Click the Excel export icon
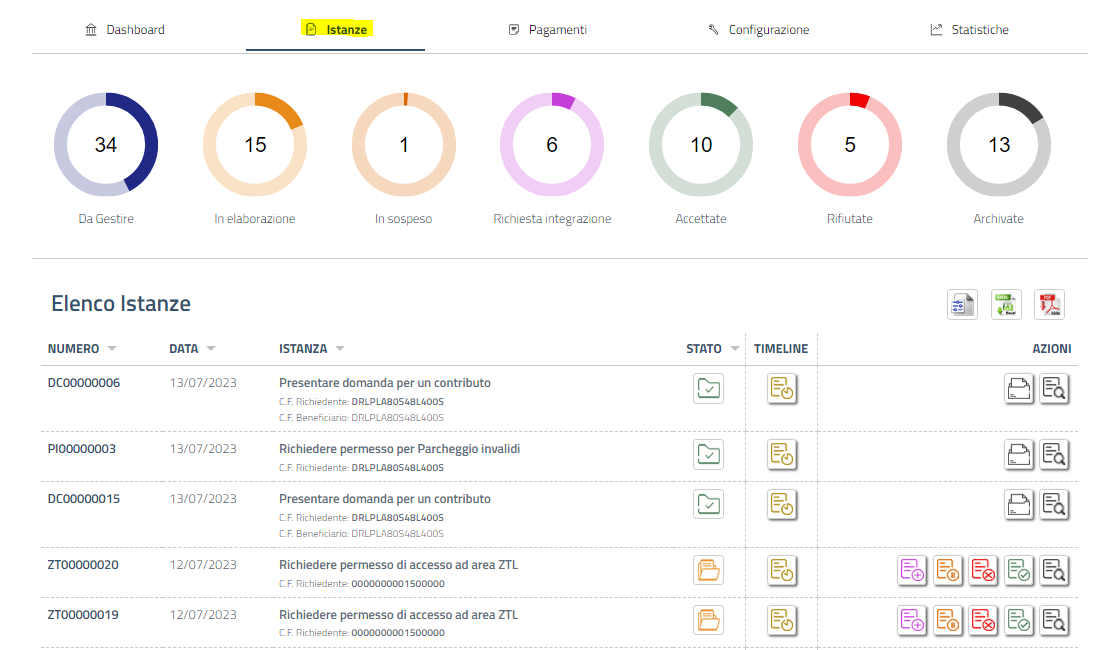 [x=1006, y=305]
